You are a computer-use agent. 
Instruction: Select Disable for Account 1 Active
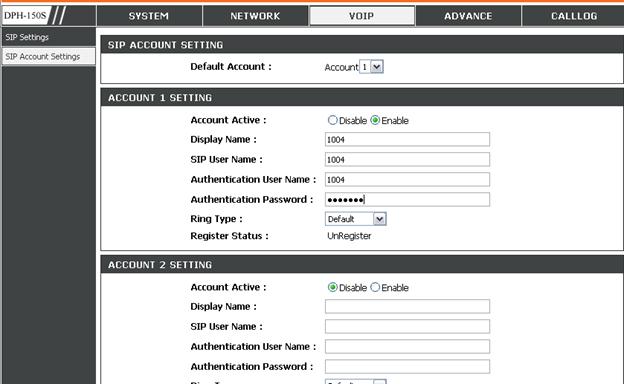coord(332,120)
